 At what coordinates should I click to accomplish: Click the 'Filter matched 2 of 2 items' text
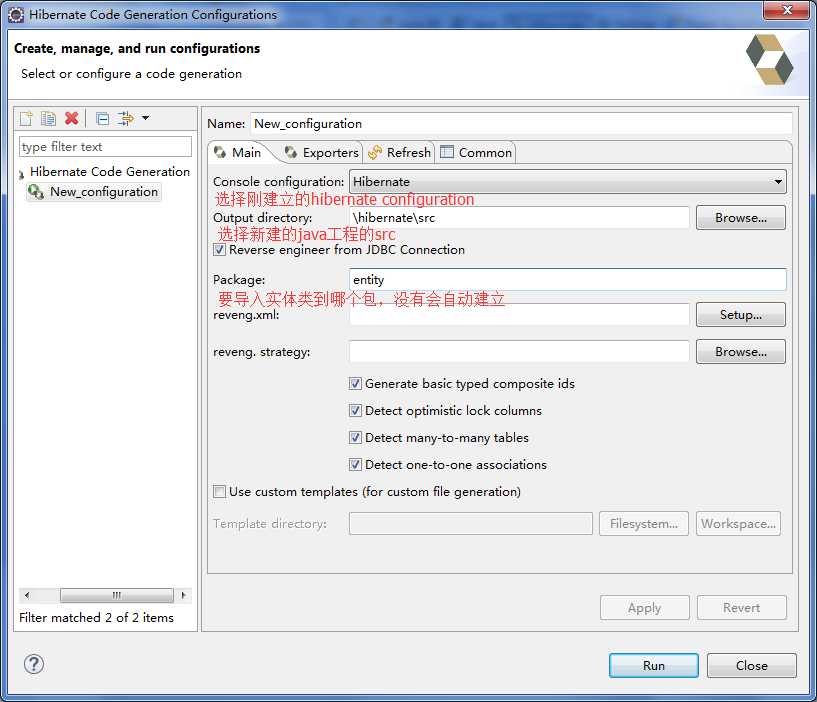click(x=96, y=618)
